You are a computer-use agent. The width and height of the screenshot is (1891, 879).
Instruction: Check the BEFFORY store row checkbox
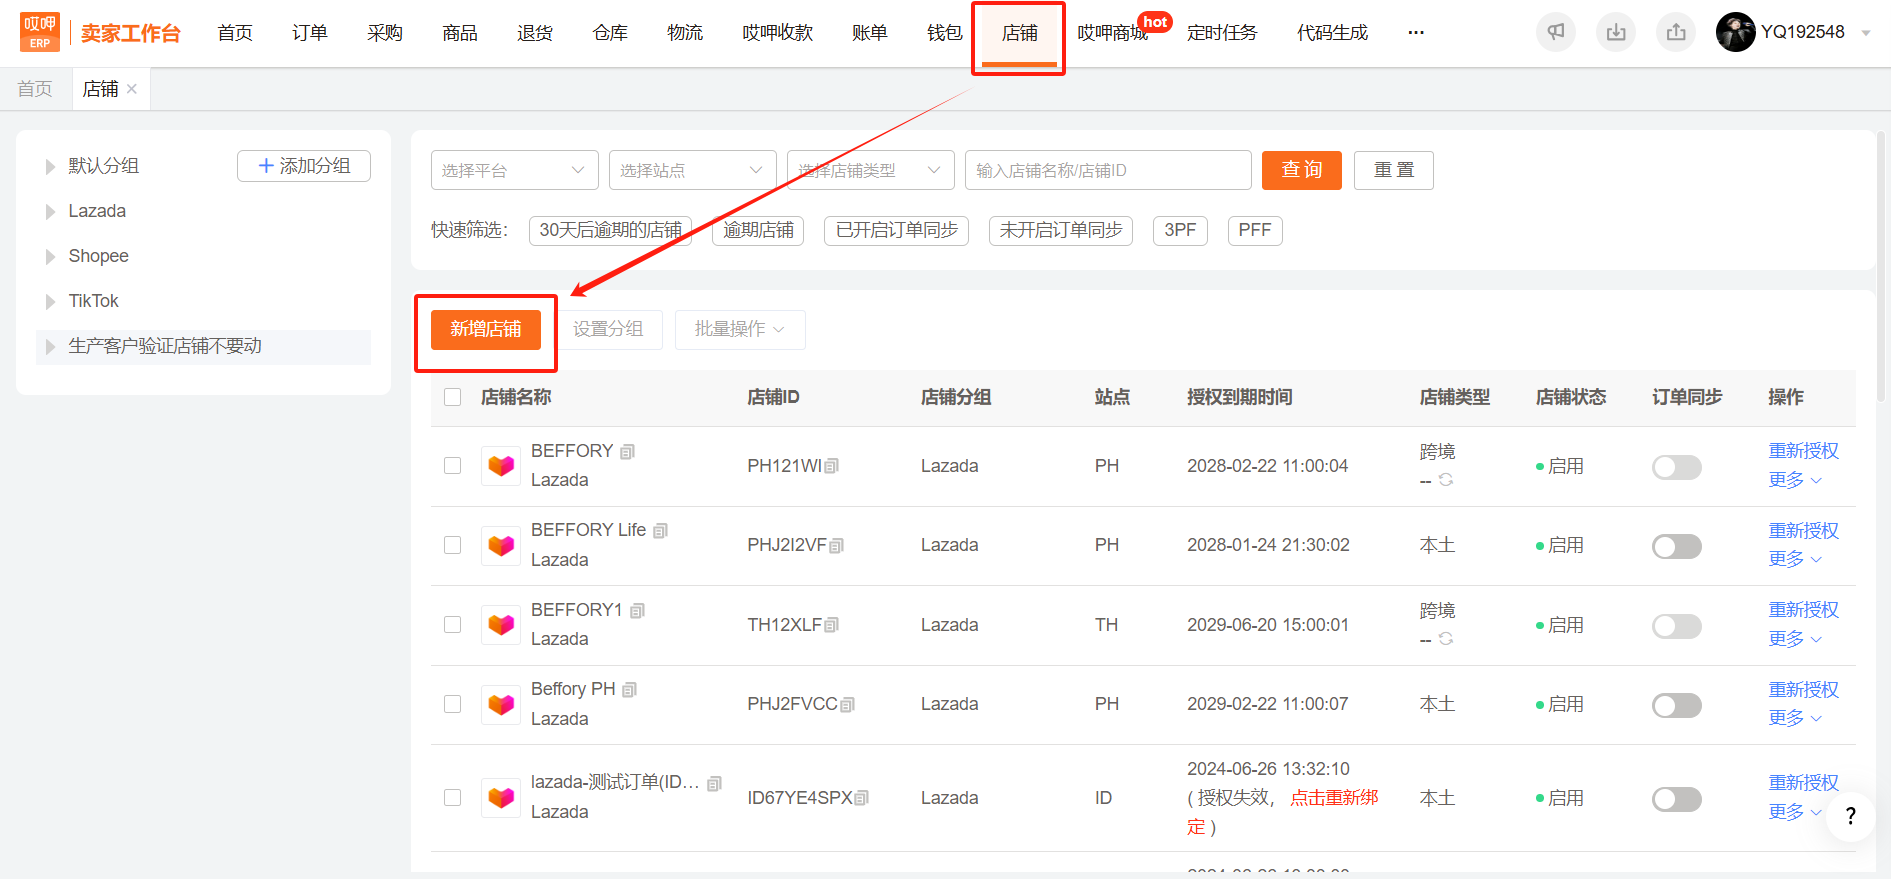[x=453, y=466]
